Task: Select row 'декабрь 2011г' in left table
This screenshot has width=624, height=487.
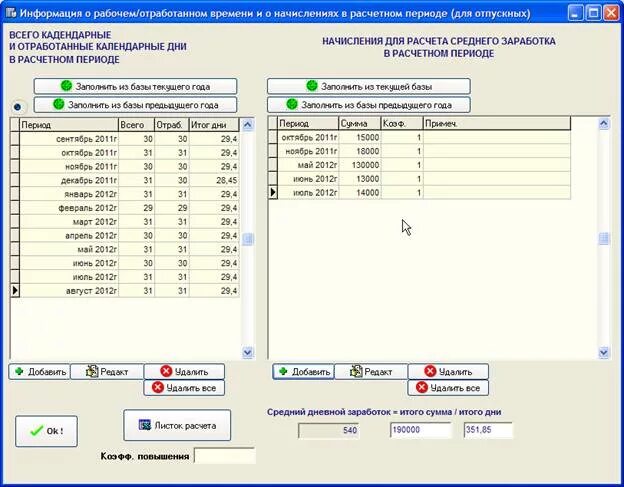Action: point(125,180)
